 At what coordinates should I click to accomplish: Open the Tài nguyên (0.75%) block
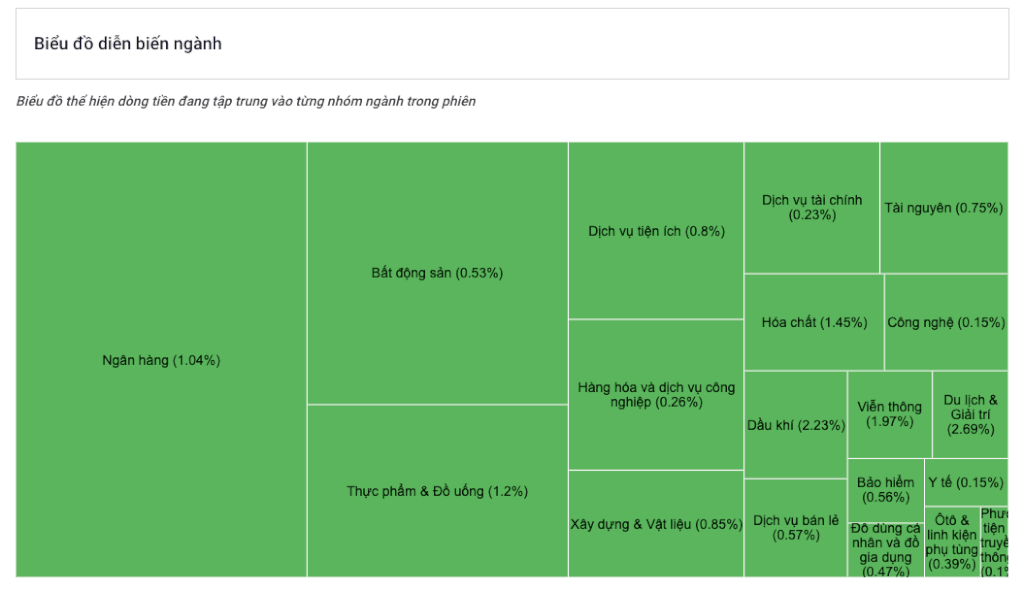tap(944, 208)
